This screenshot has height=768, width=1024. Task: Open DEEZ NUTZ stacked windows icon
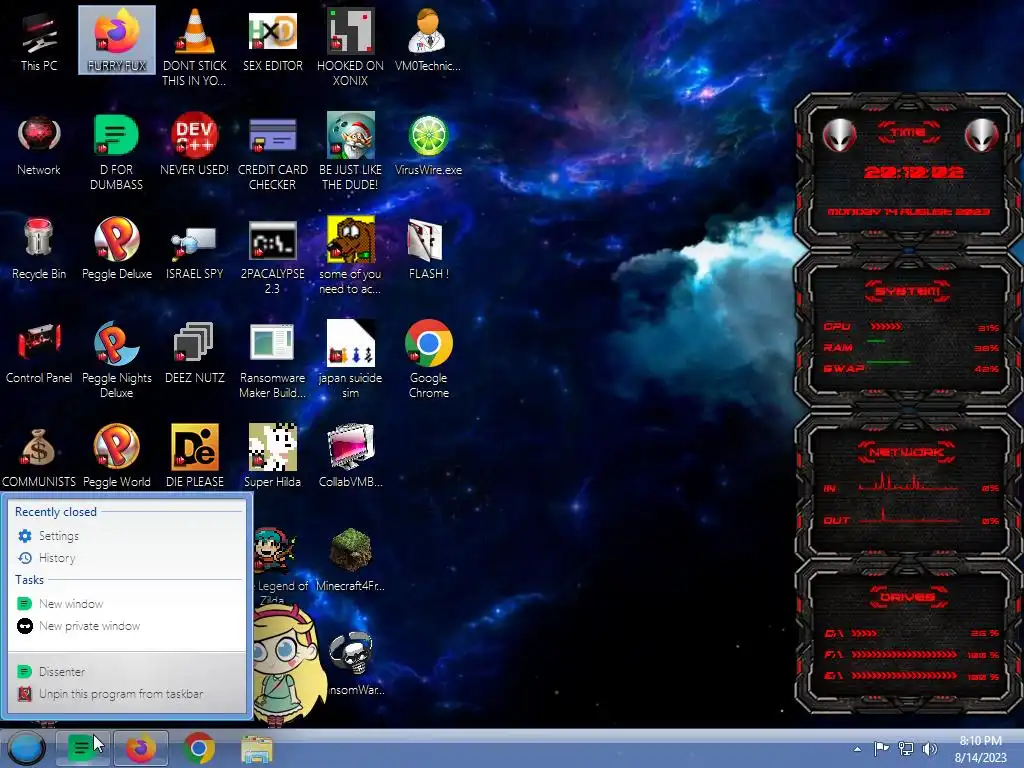pyautogui.click(x=195, y=353)
